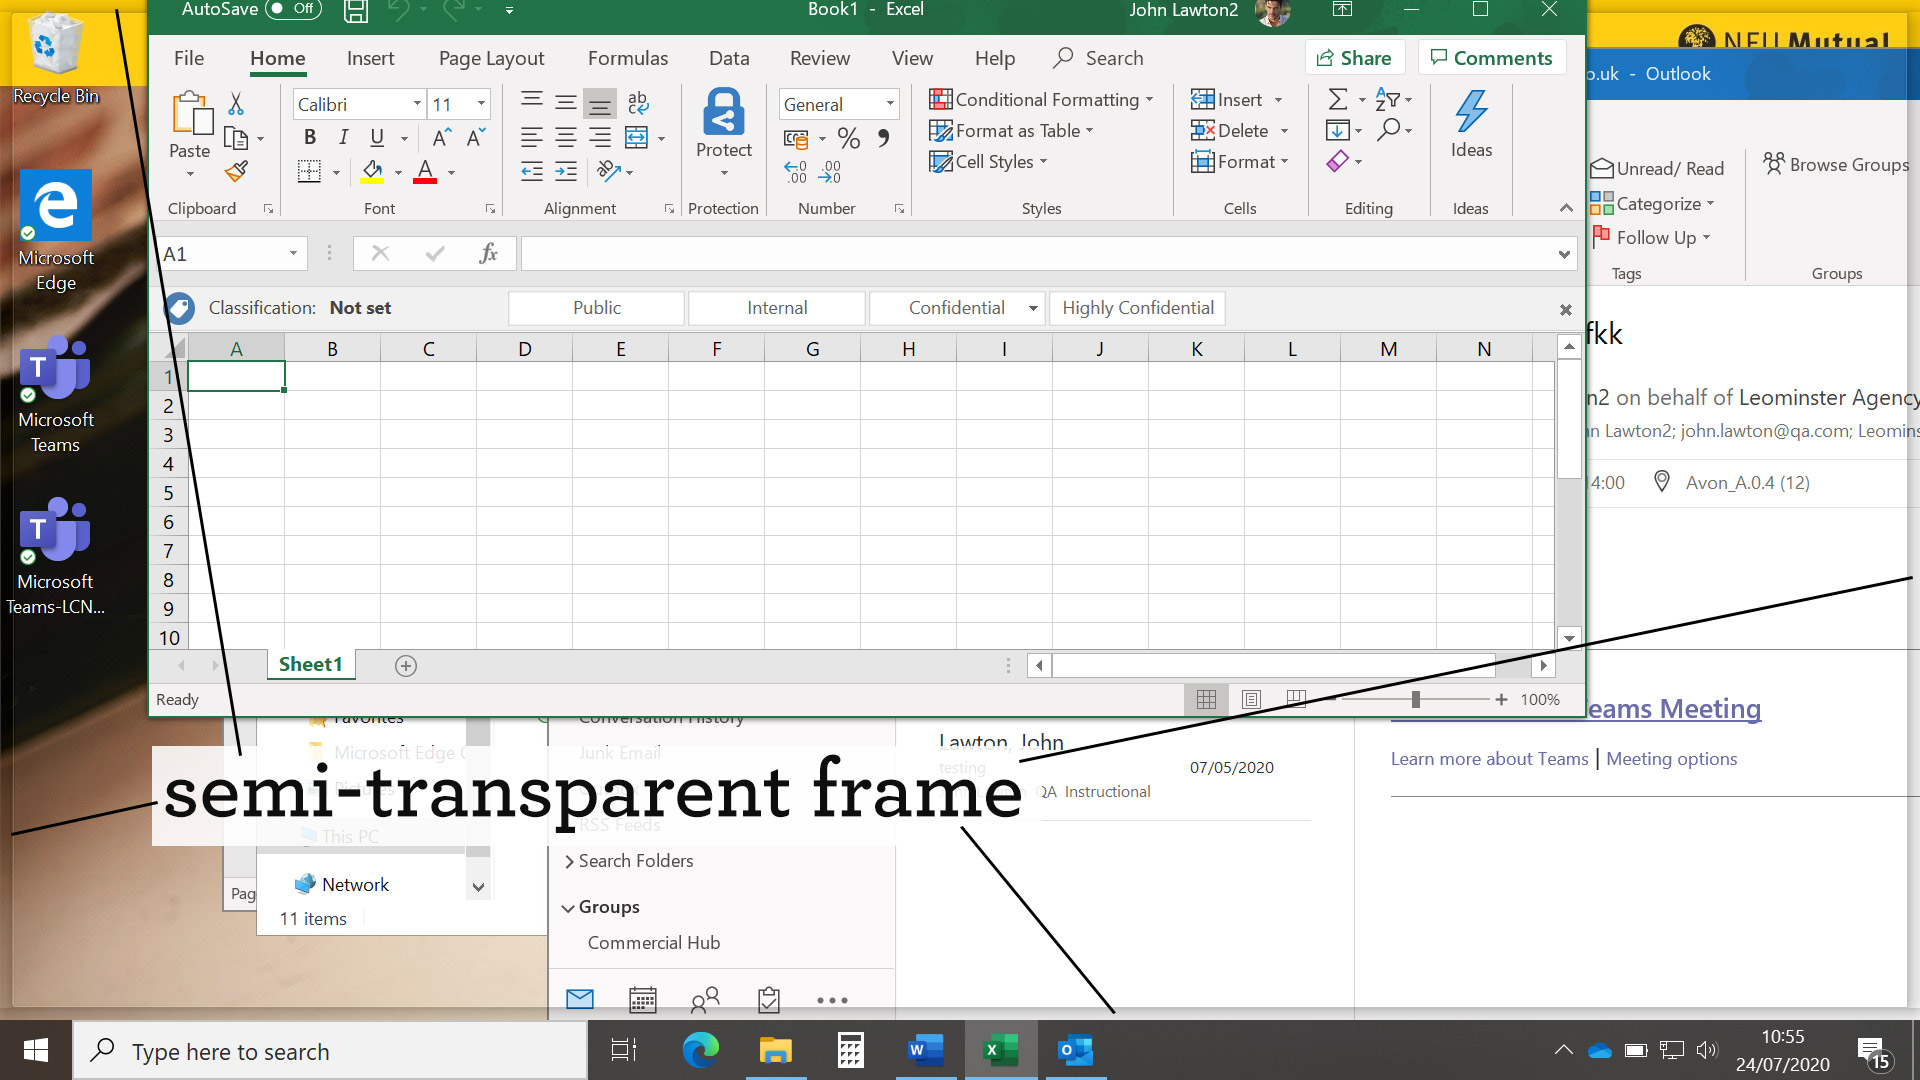This screenshot has height=1080, width=1920.
Task: Click the Percent Style icon
Action: tap(849, 138)
